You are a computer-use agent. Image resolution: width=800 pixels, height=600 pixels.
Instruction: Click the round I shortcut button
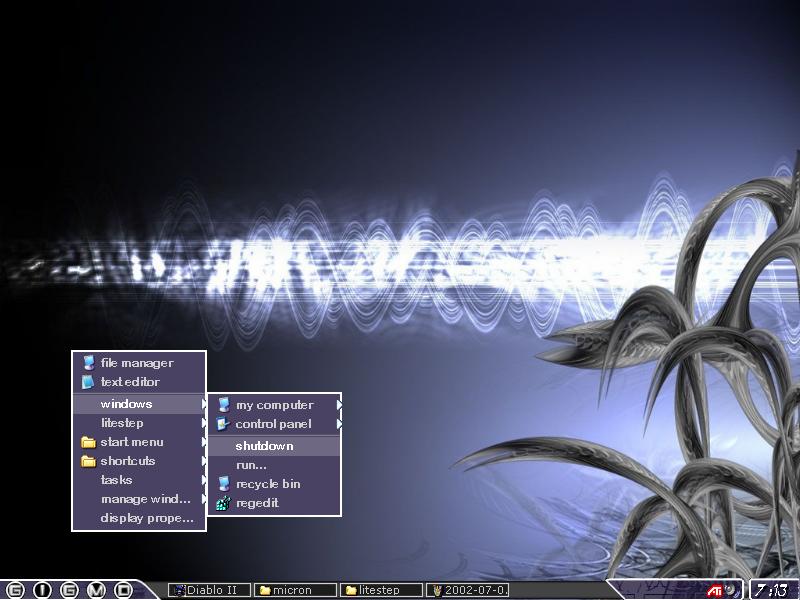click(42, 590)
